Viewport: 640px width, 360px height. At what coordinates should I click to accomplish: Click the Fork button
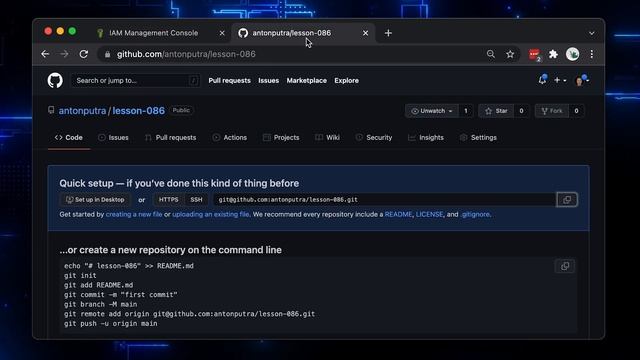[x=552, y=111]
